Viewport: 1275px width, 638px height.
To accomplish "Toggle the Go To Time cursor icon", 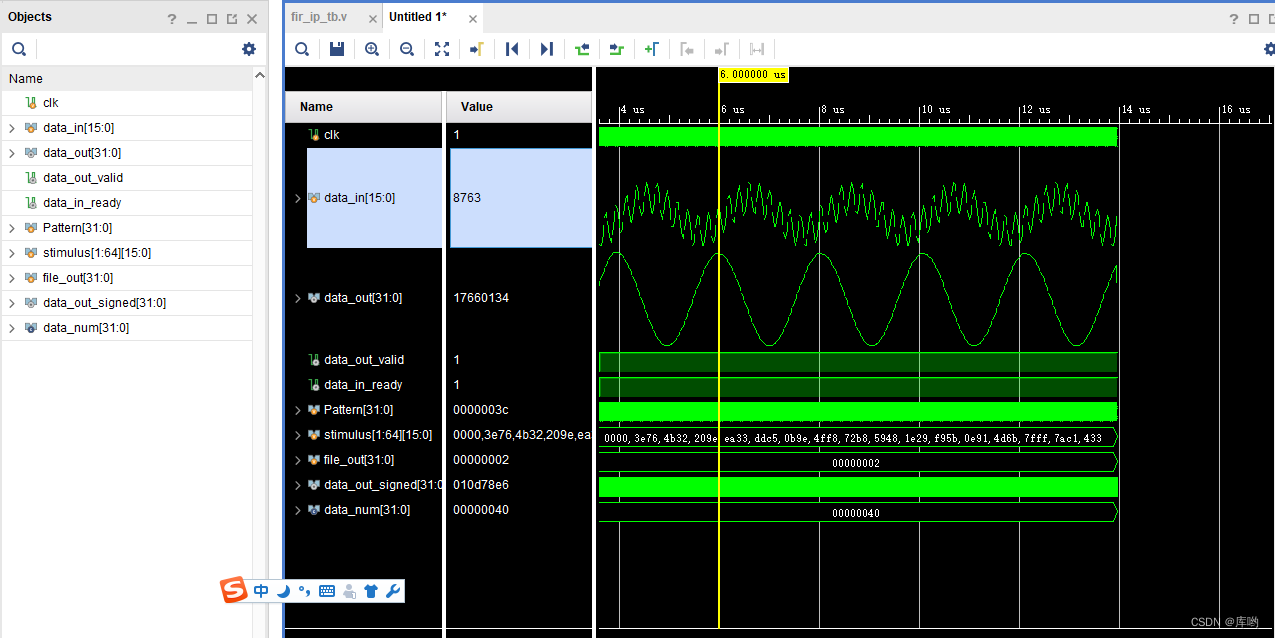I will 477,49.
